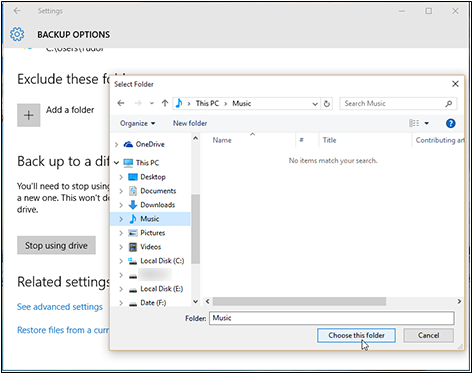
Task: Open the recent locations dropdown arrow
Action: click(152, 103)
